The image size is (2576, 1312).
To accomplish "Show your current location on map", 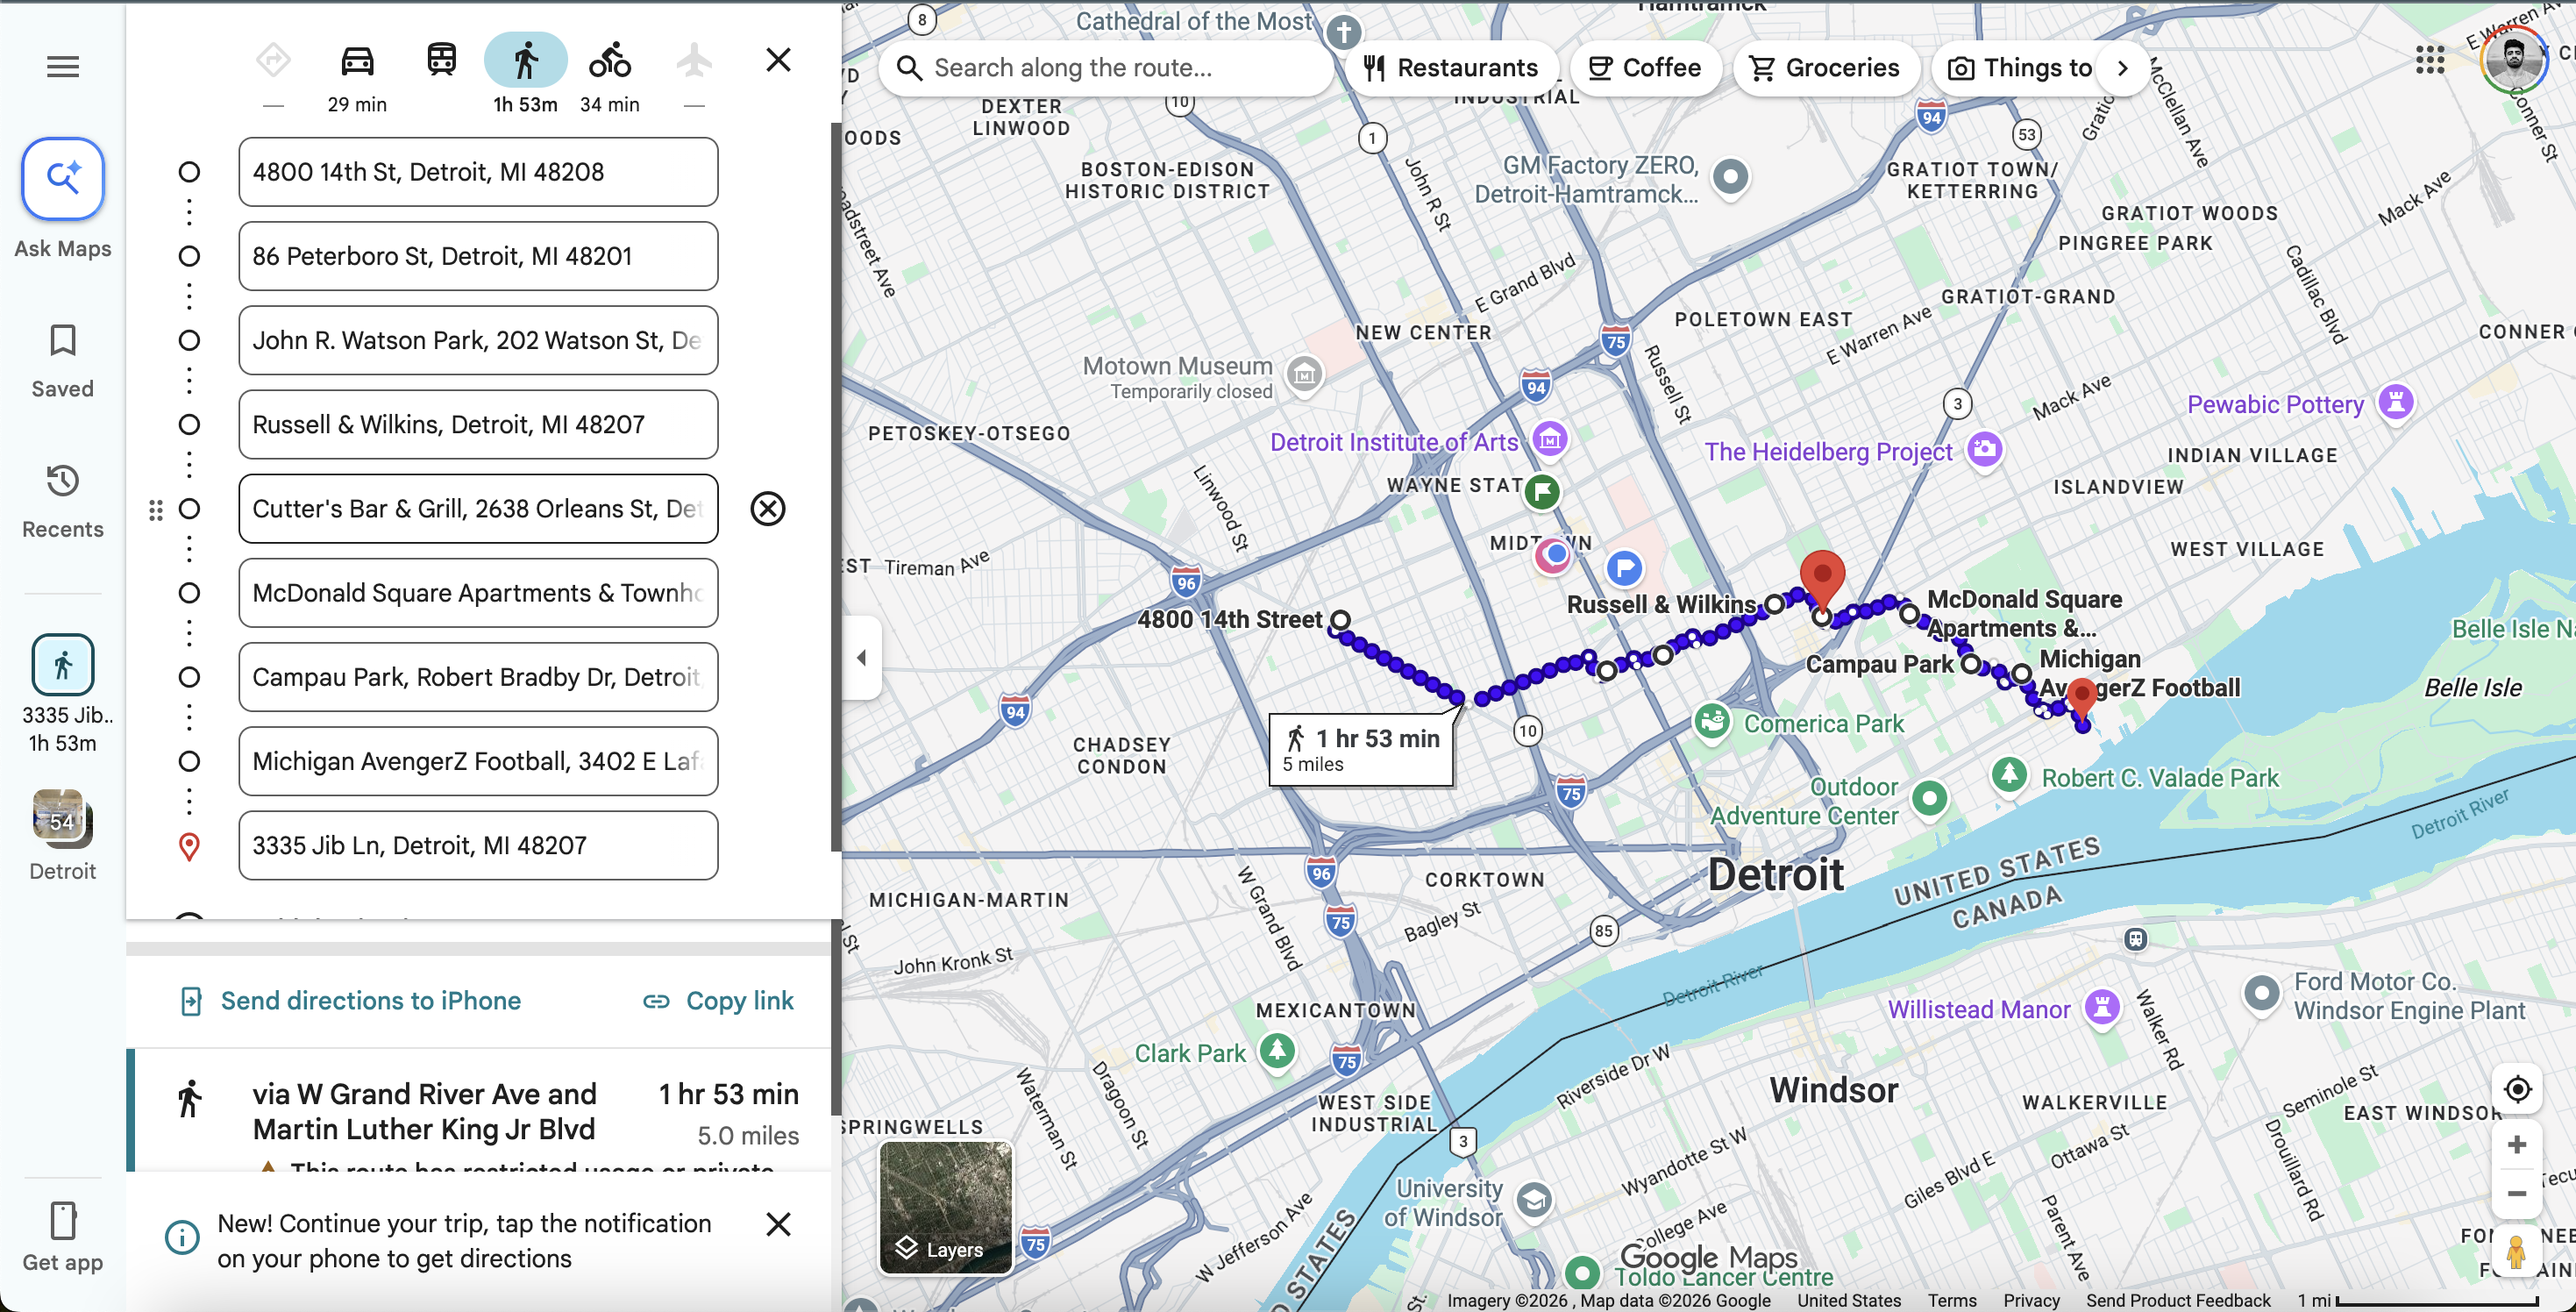I will point(2516,1088).
